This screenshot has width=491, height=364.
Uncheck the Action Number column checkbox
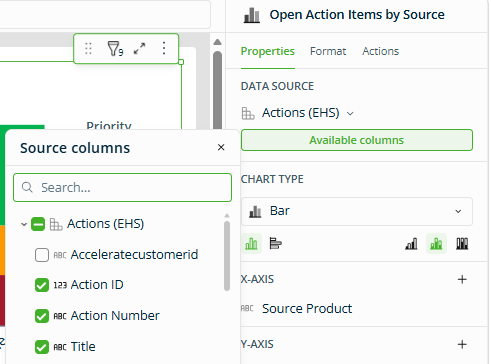click(42, 316)
